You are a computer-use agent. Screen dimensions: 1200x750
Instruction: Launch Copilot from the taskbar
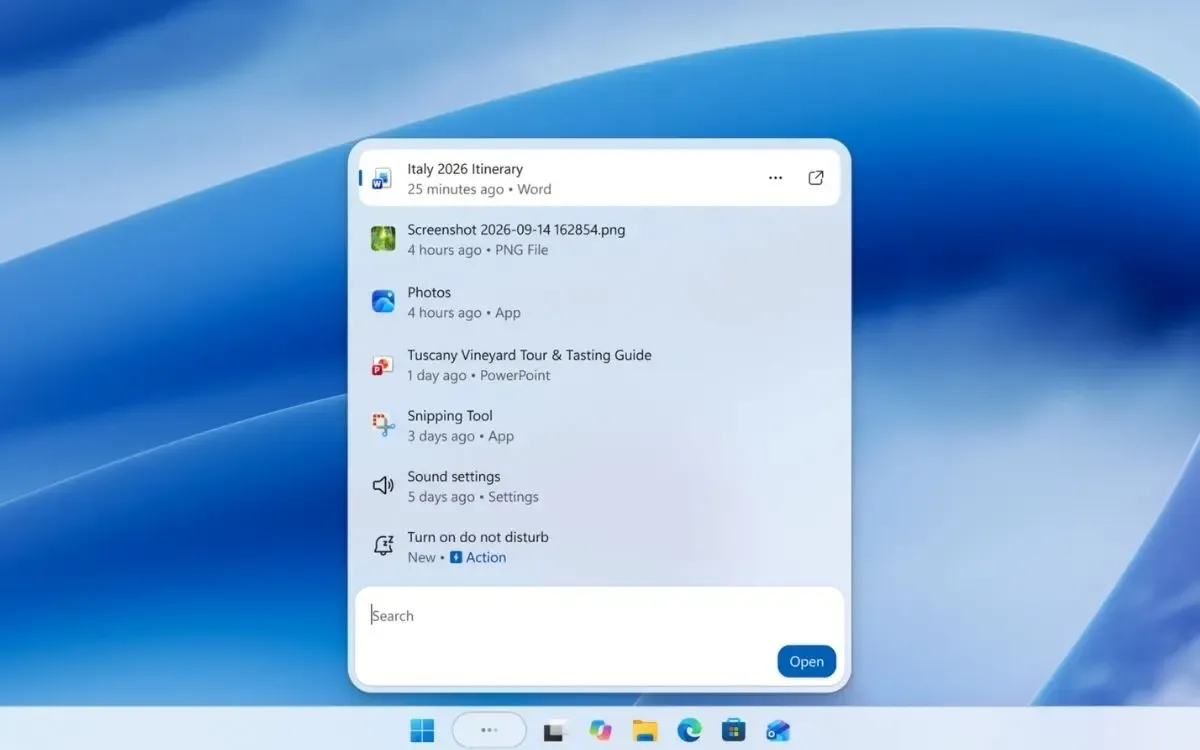(600, 730)
